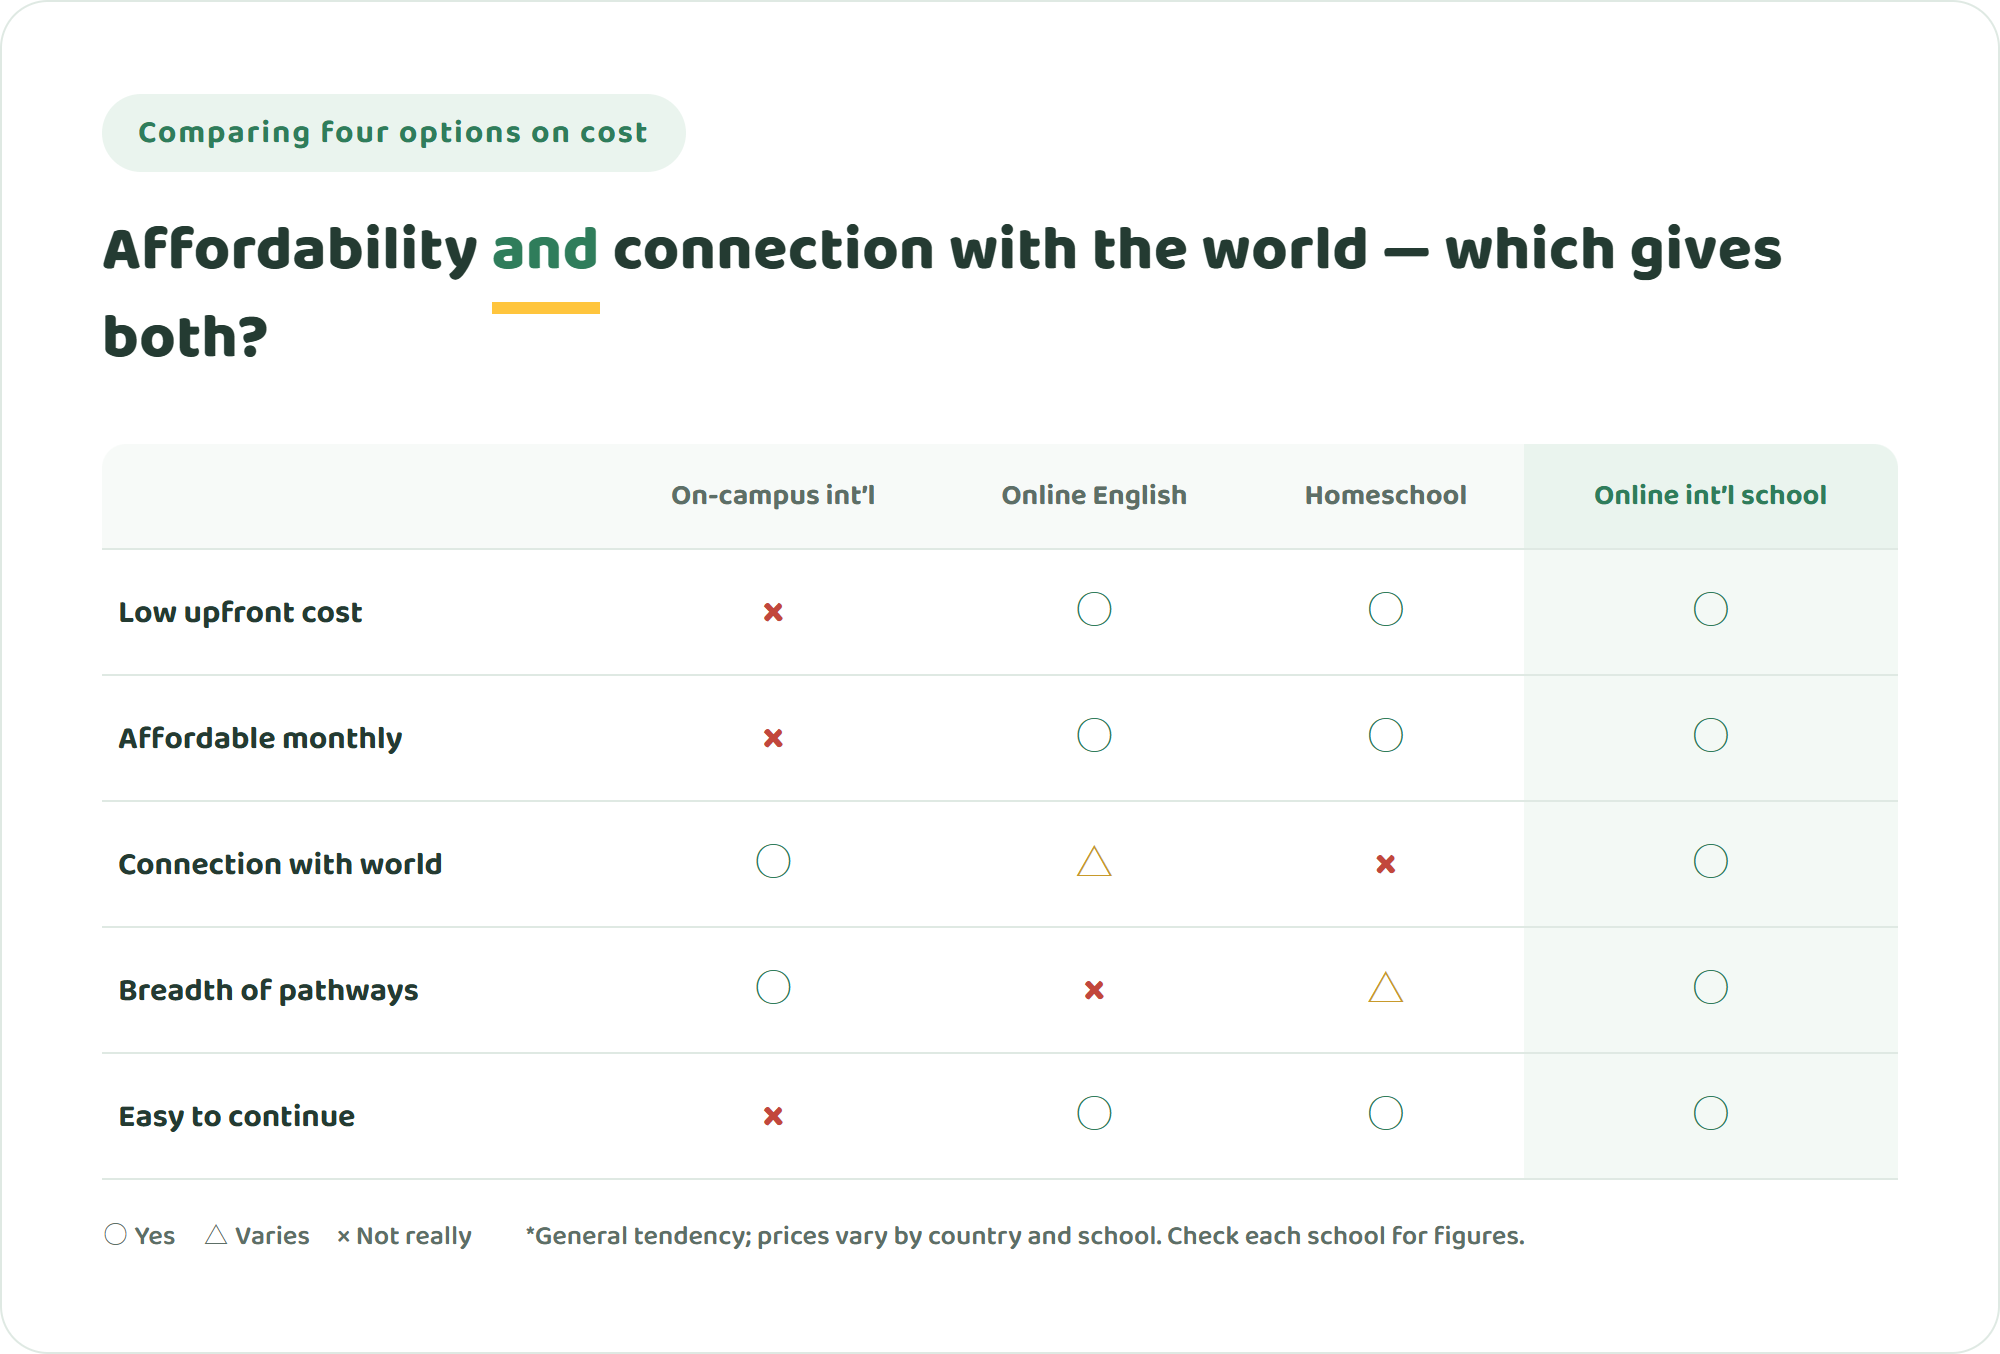
Task: Click the circle for Affordable monthly under Homeschool
Action: click(x=1386, y=735)
